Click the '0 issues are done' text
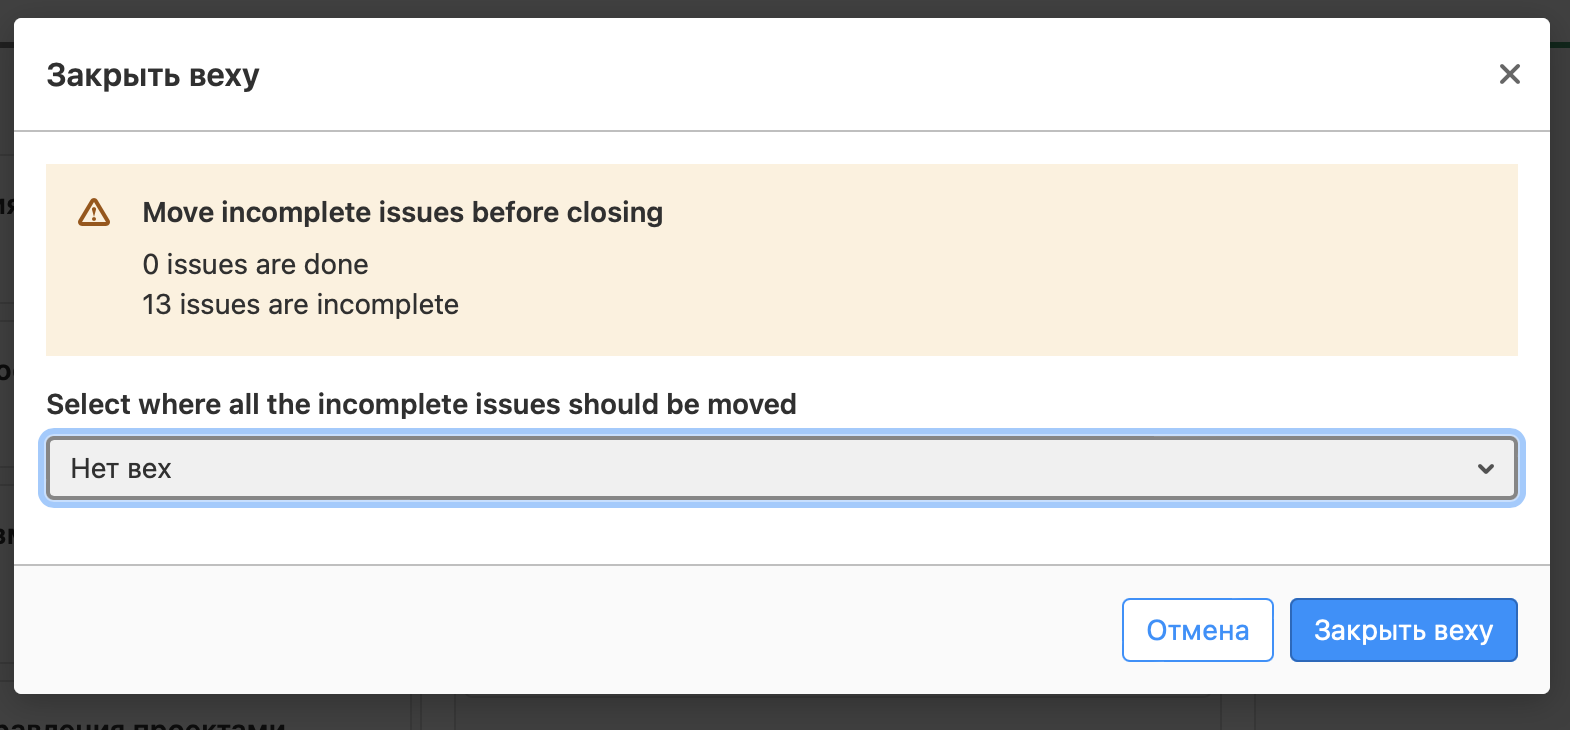This screenshot has width=1570, height=730. coord(255,264)
